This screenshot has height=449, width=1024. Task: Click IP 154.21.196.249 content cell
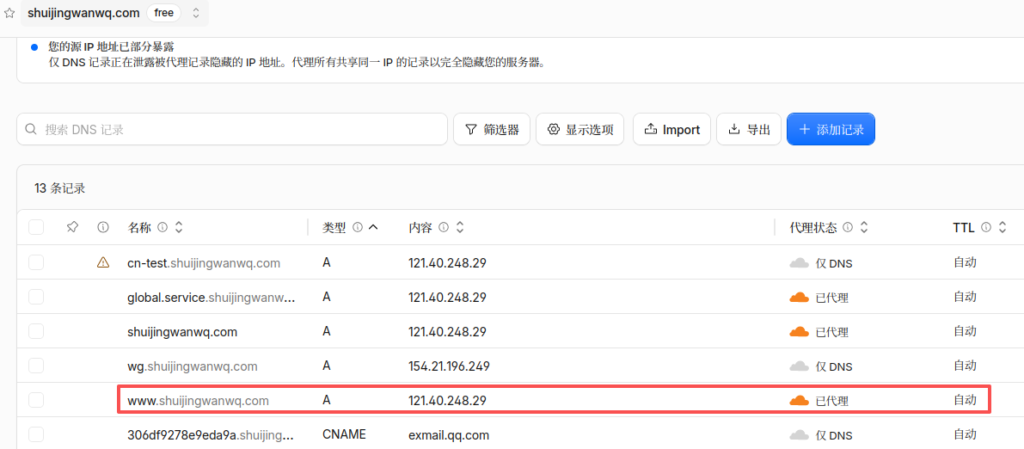(x=449, y=366)
